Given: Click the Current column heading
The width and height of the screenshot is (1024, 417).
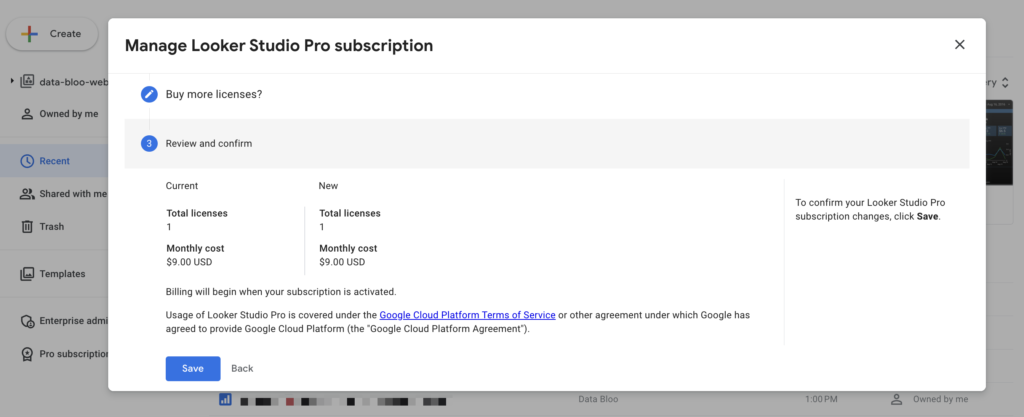Looking at the screenshot, I should coord(182,185).
